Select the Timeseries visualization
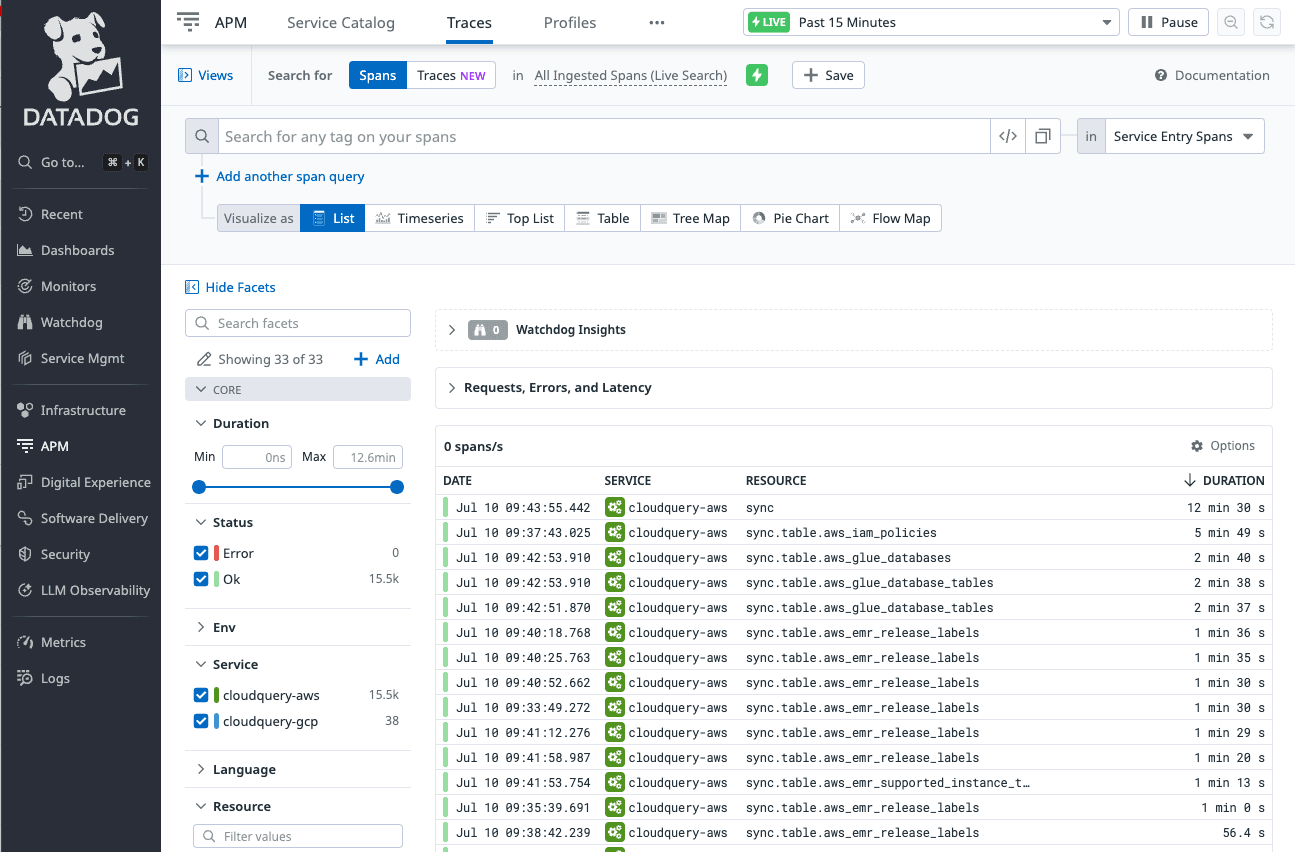 tap(420, 218)
